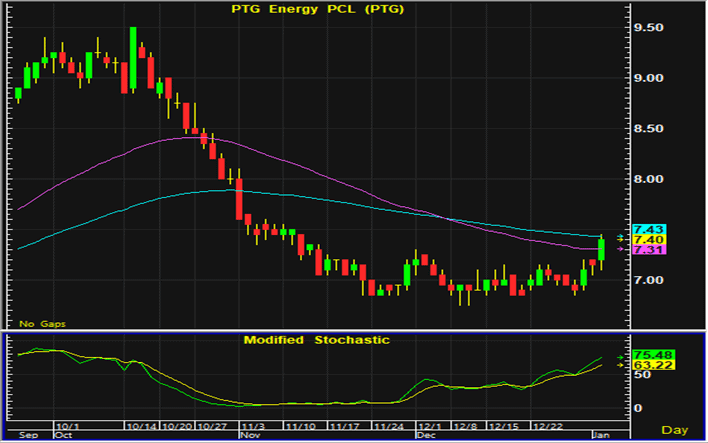Click the Modified Stochastic indicator title
The width and height of the screenshot is (708, 443).
click(317, 340)
